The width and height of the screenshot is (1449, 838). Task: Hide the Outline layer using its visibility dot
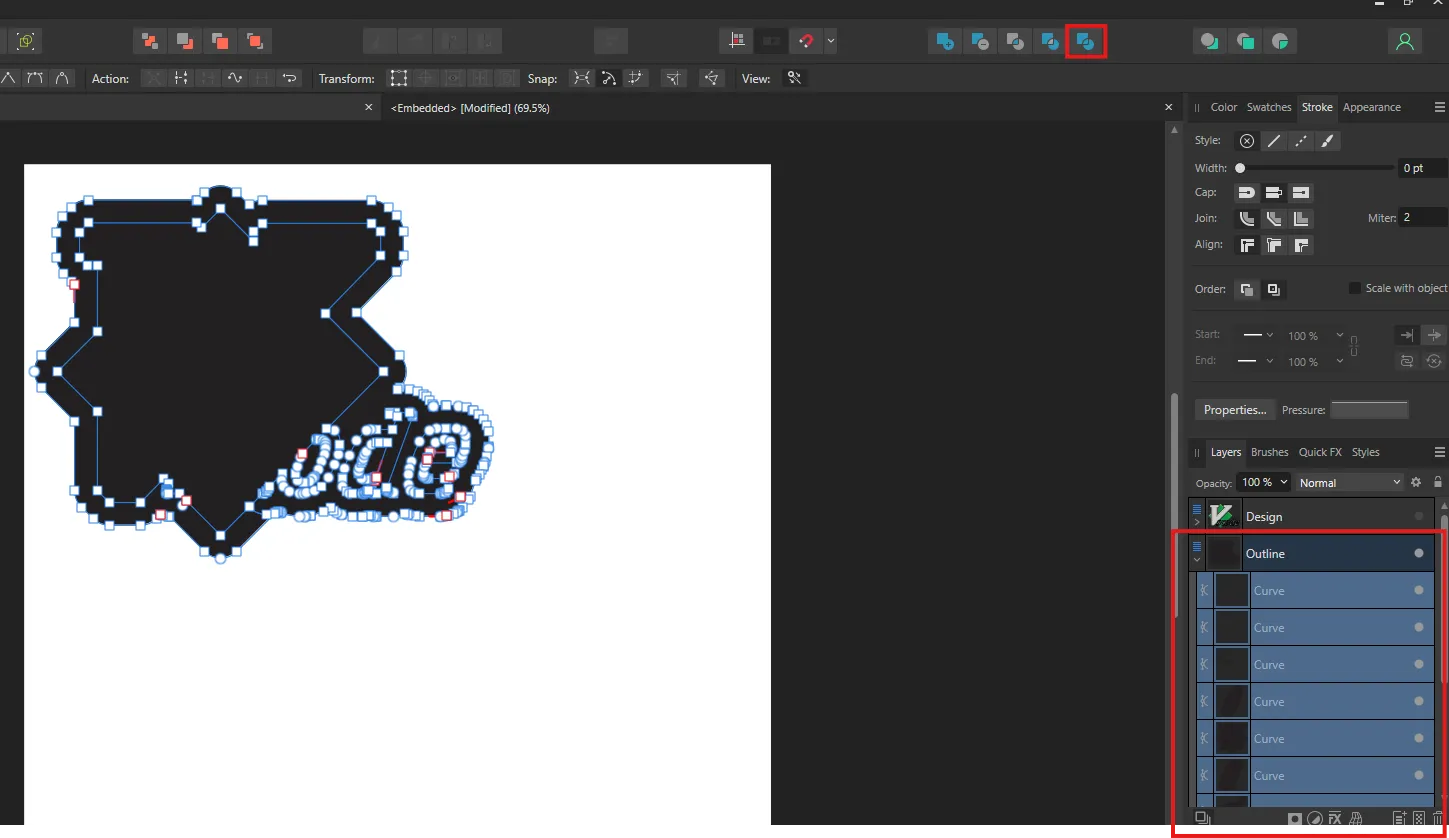tap(1419, 553)
